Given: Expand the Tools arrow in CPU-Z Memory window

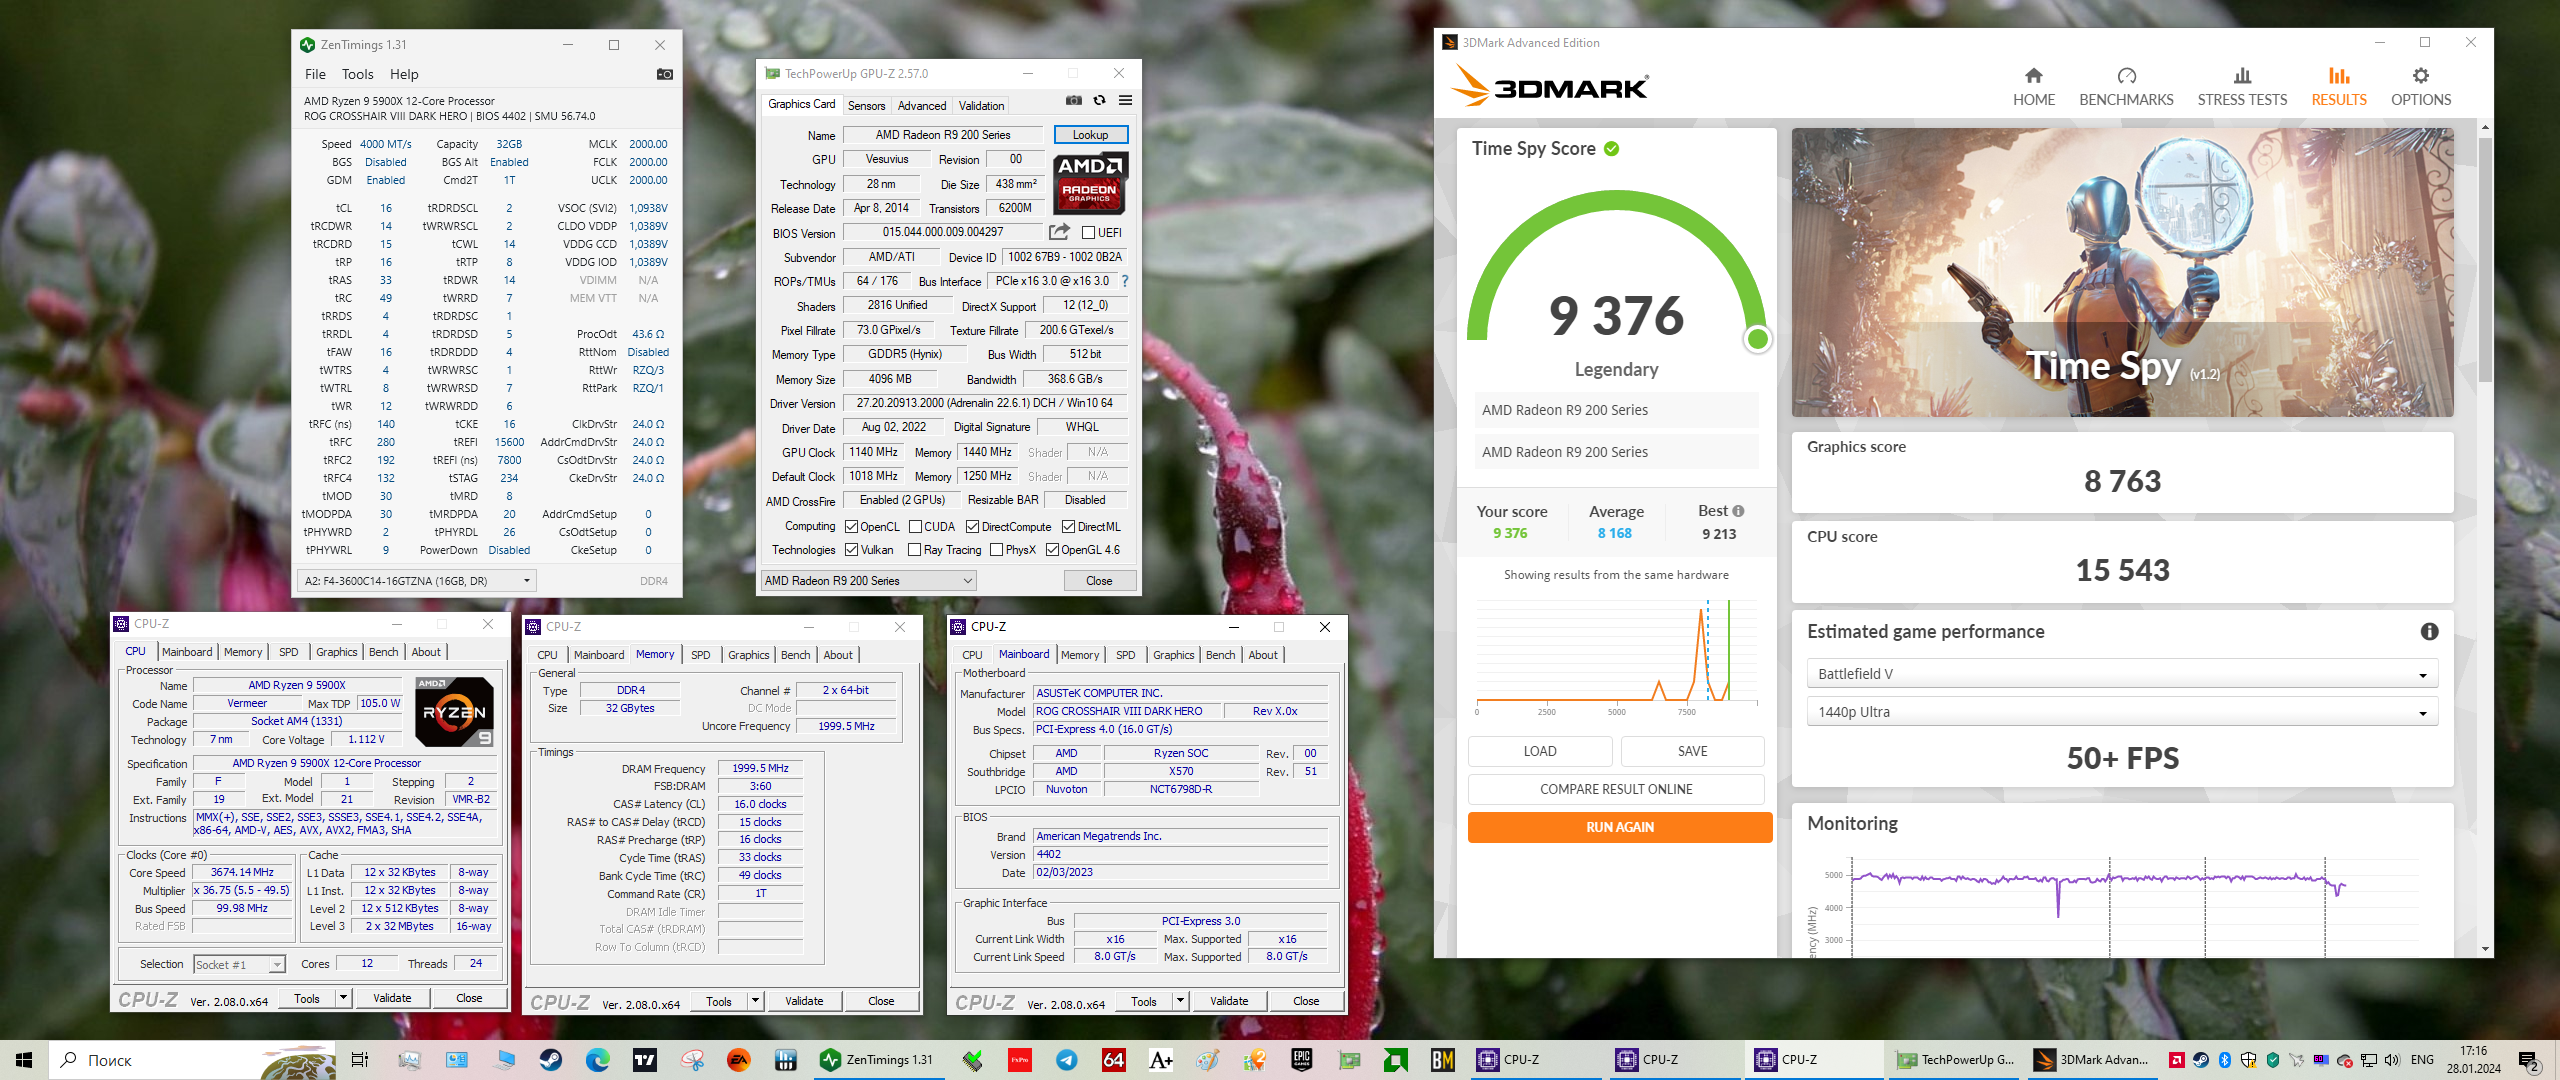Looking at the screenshot, I should [755, 1001].
